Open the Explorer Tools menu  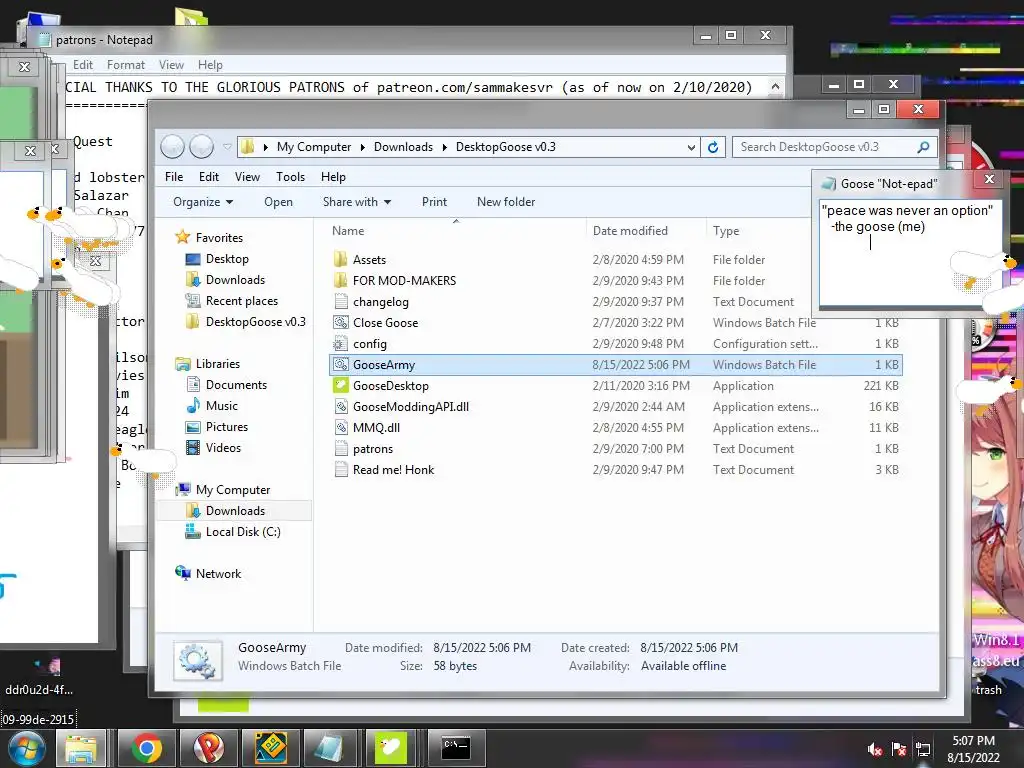point(291,177)
